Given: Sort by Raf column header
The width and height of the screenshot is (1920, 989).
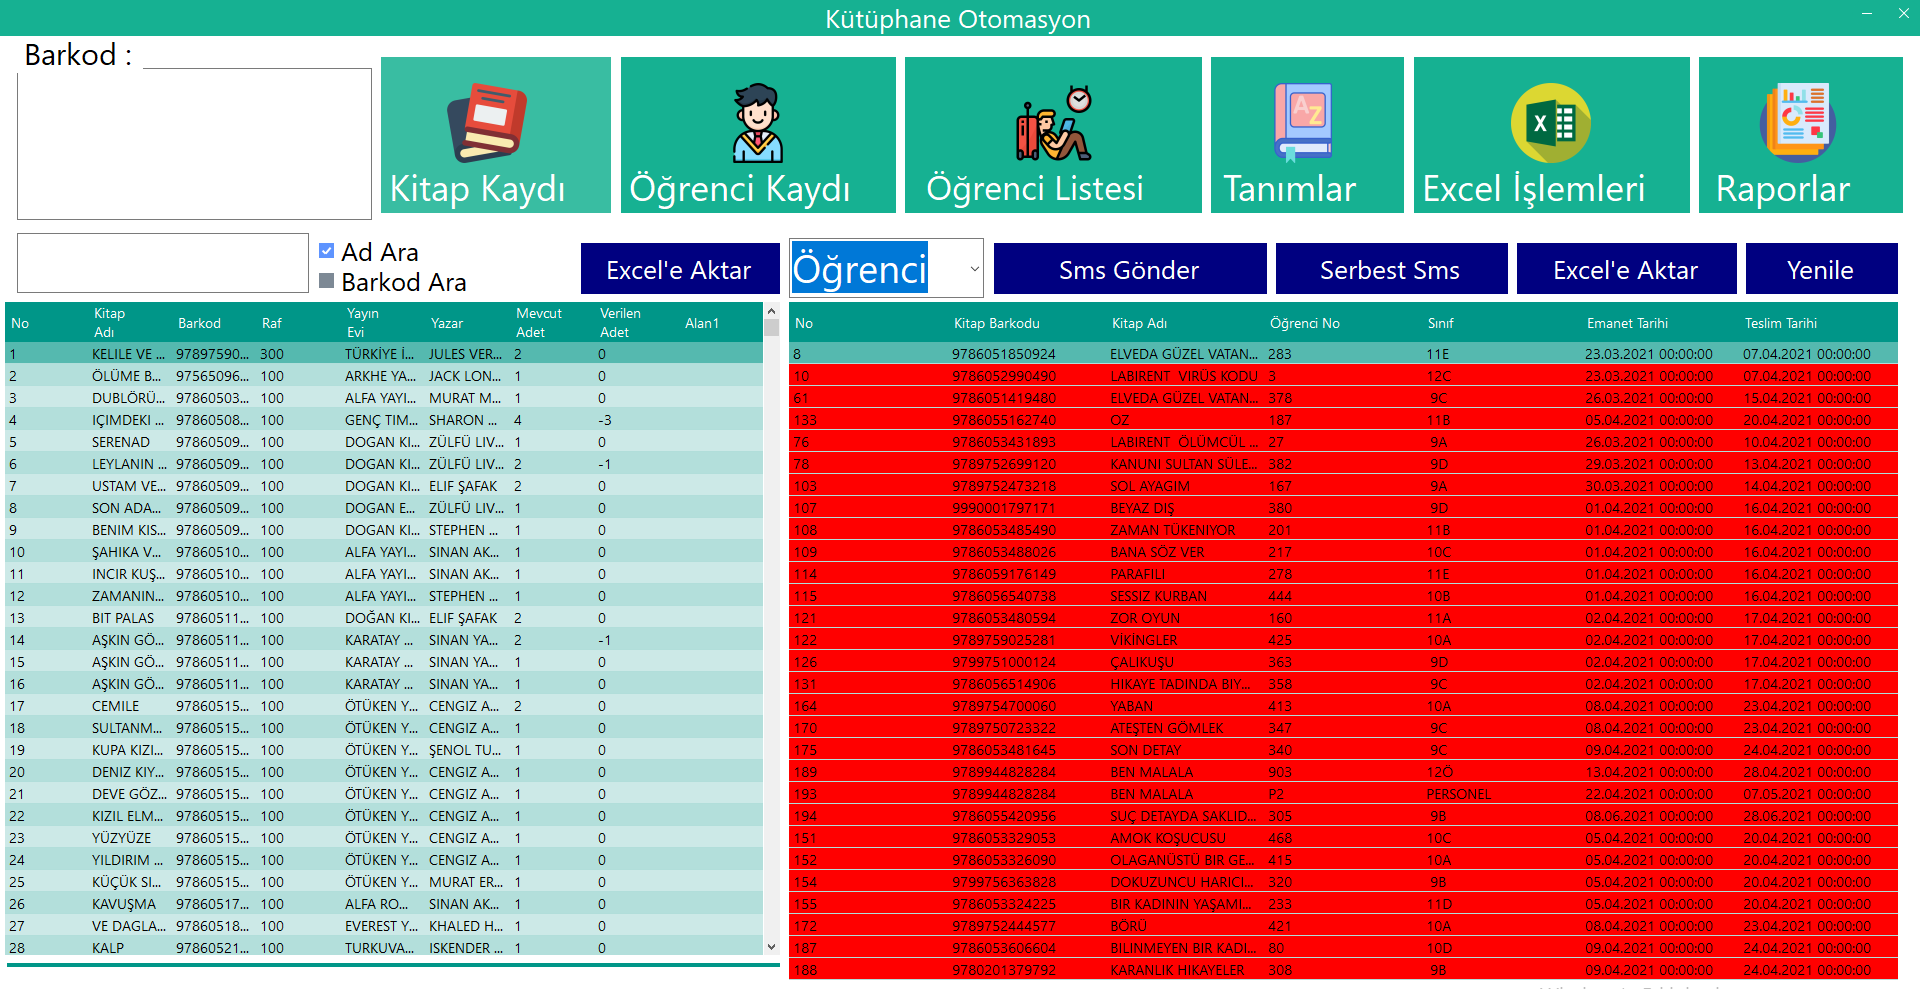Looking at the screenshot, I should (271, 323).
